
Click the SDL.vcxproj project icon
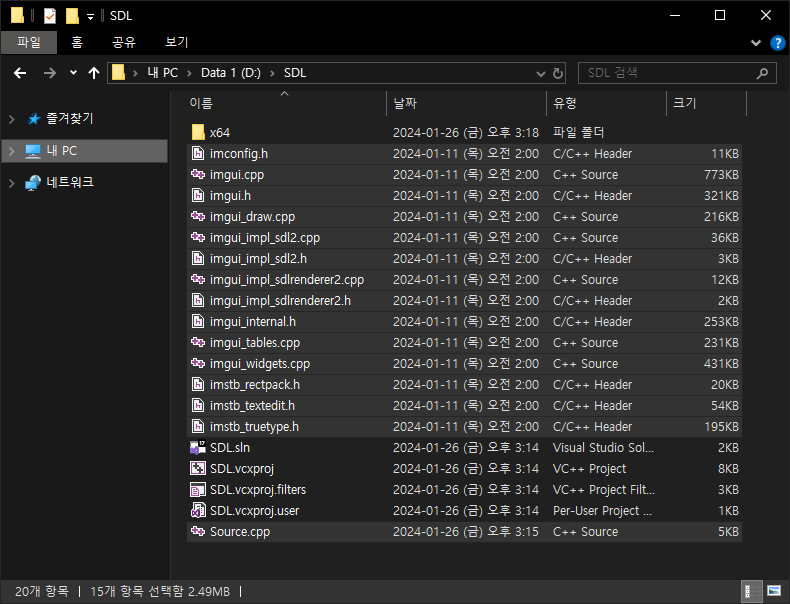point(198,468)
